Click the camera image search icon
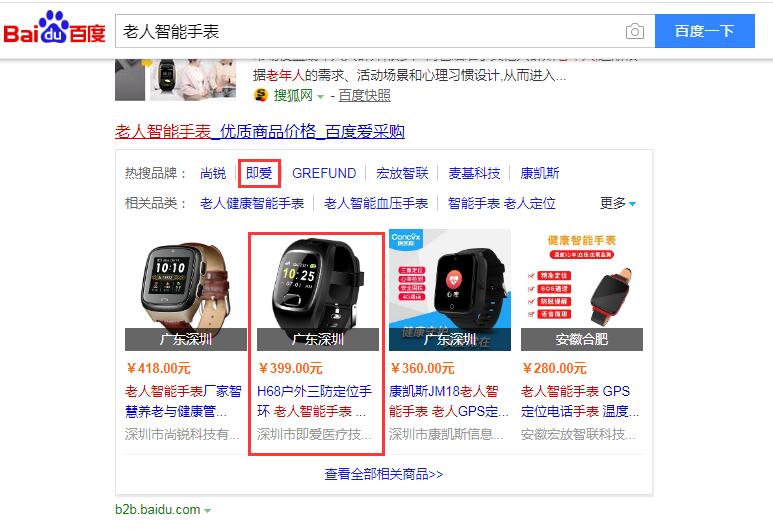 [634, 32]
